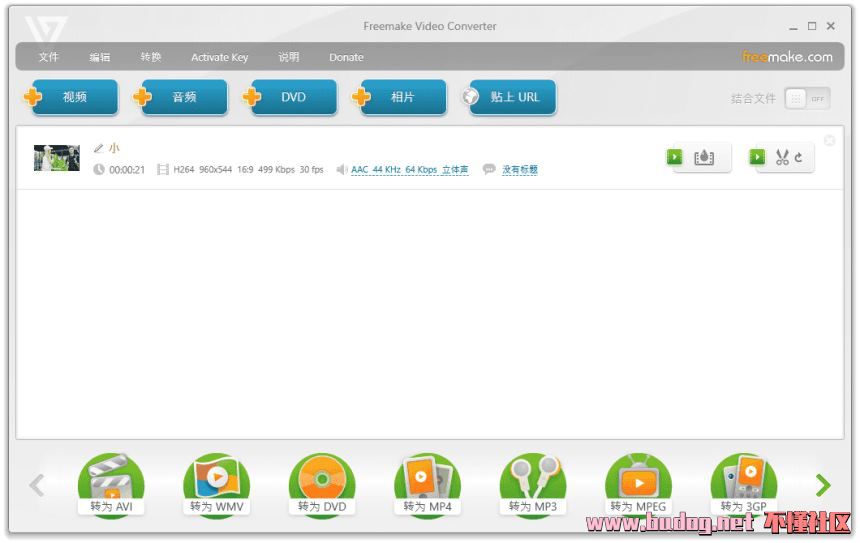Open the 编辑 menu
860x543 pixels.
pos(99,57)
